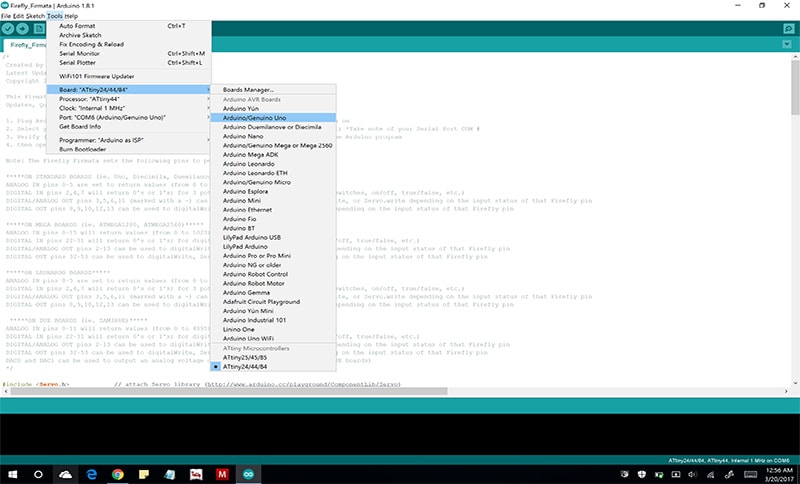The width and height of the screenshot is (800, 484).
Task: Open the touch keyboard tray icon
Action: pyautogui.click(x=751, y=474)
